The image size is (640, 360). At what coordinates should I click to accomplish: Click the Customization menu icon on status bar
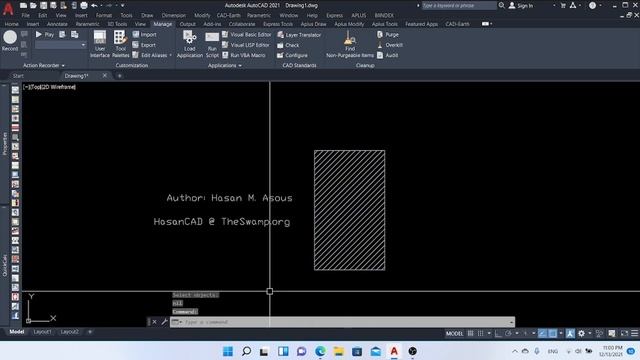pyautogui.click(x=635, y=333)
